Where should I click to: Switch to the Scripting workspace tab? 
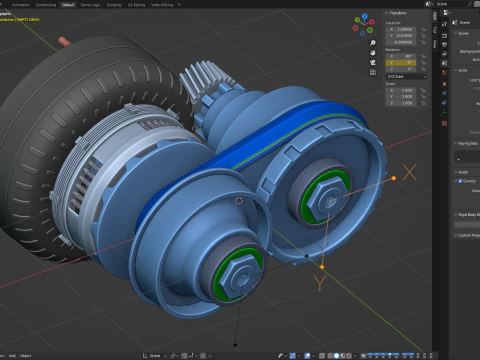pyautogui.click(x=114, y=5)
